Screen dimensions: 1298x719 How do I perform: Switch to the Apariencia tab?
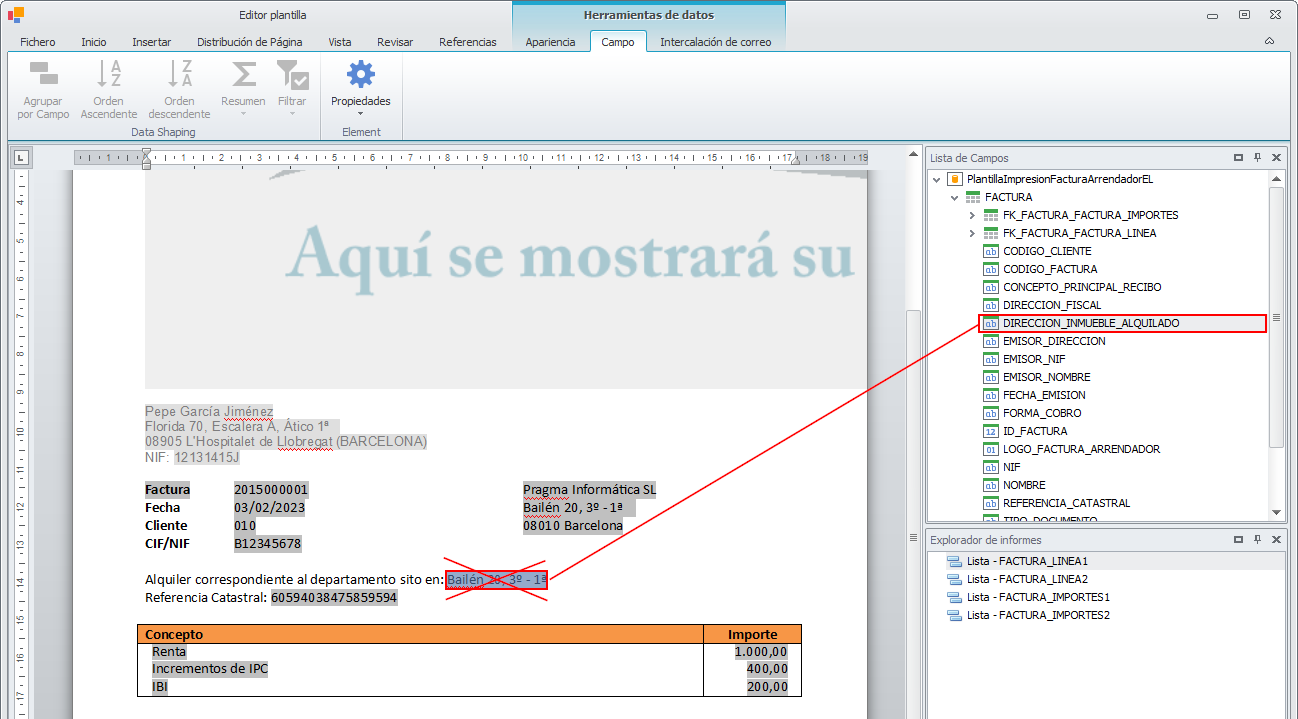pos(550,42)
